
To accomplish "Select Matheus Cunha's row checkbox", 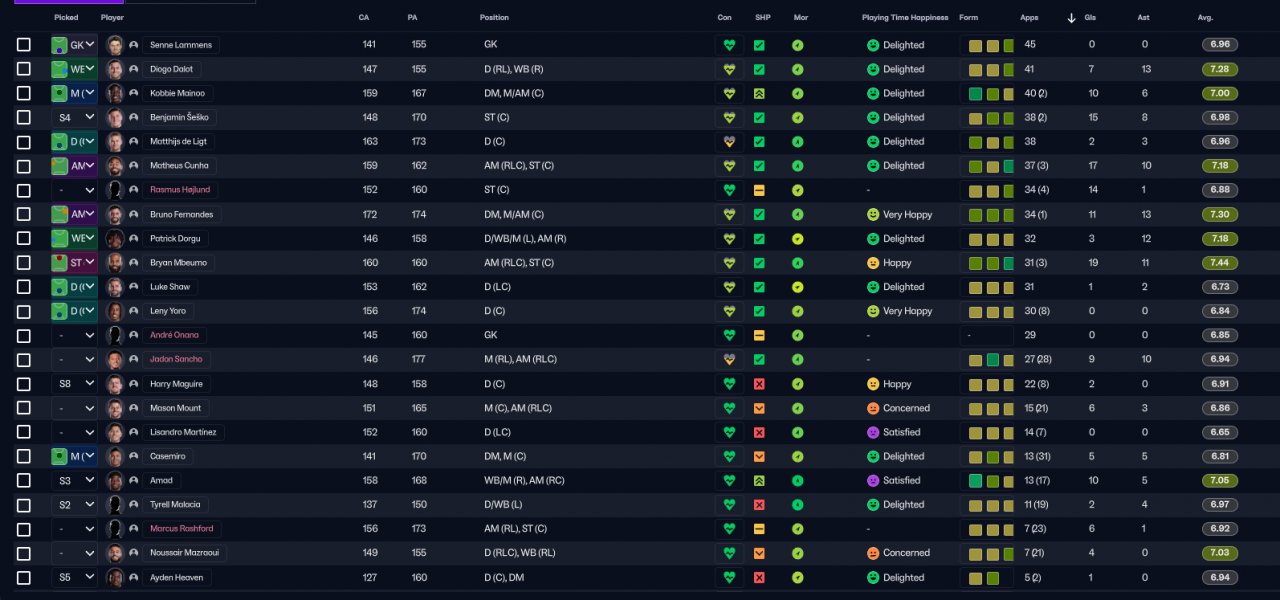I will click(x=24, y=166).
